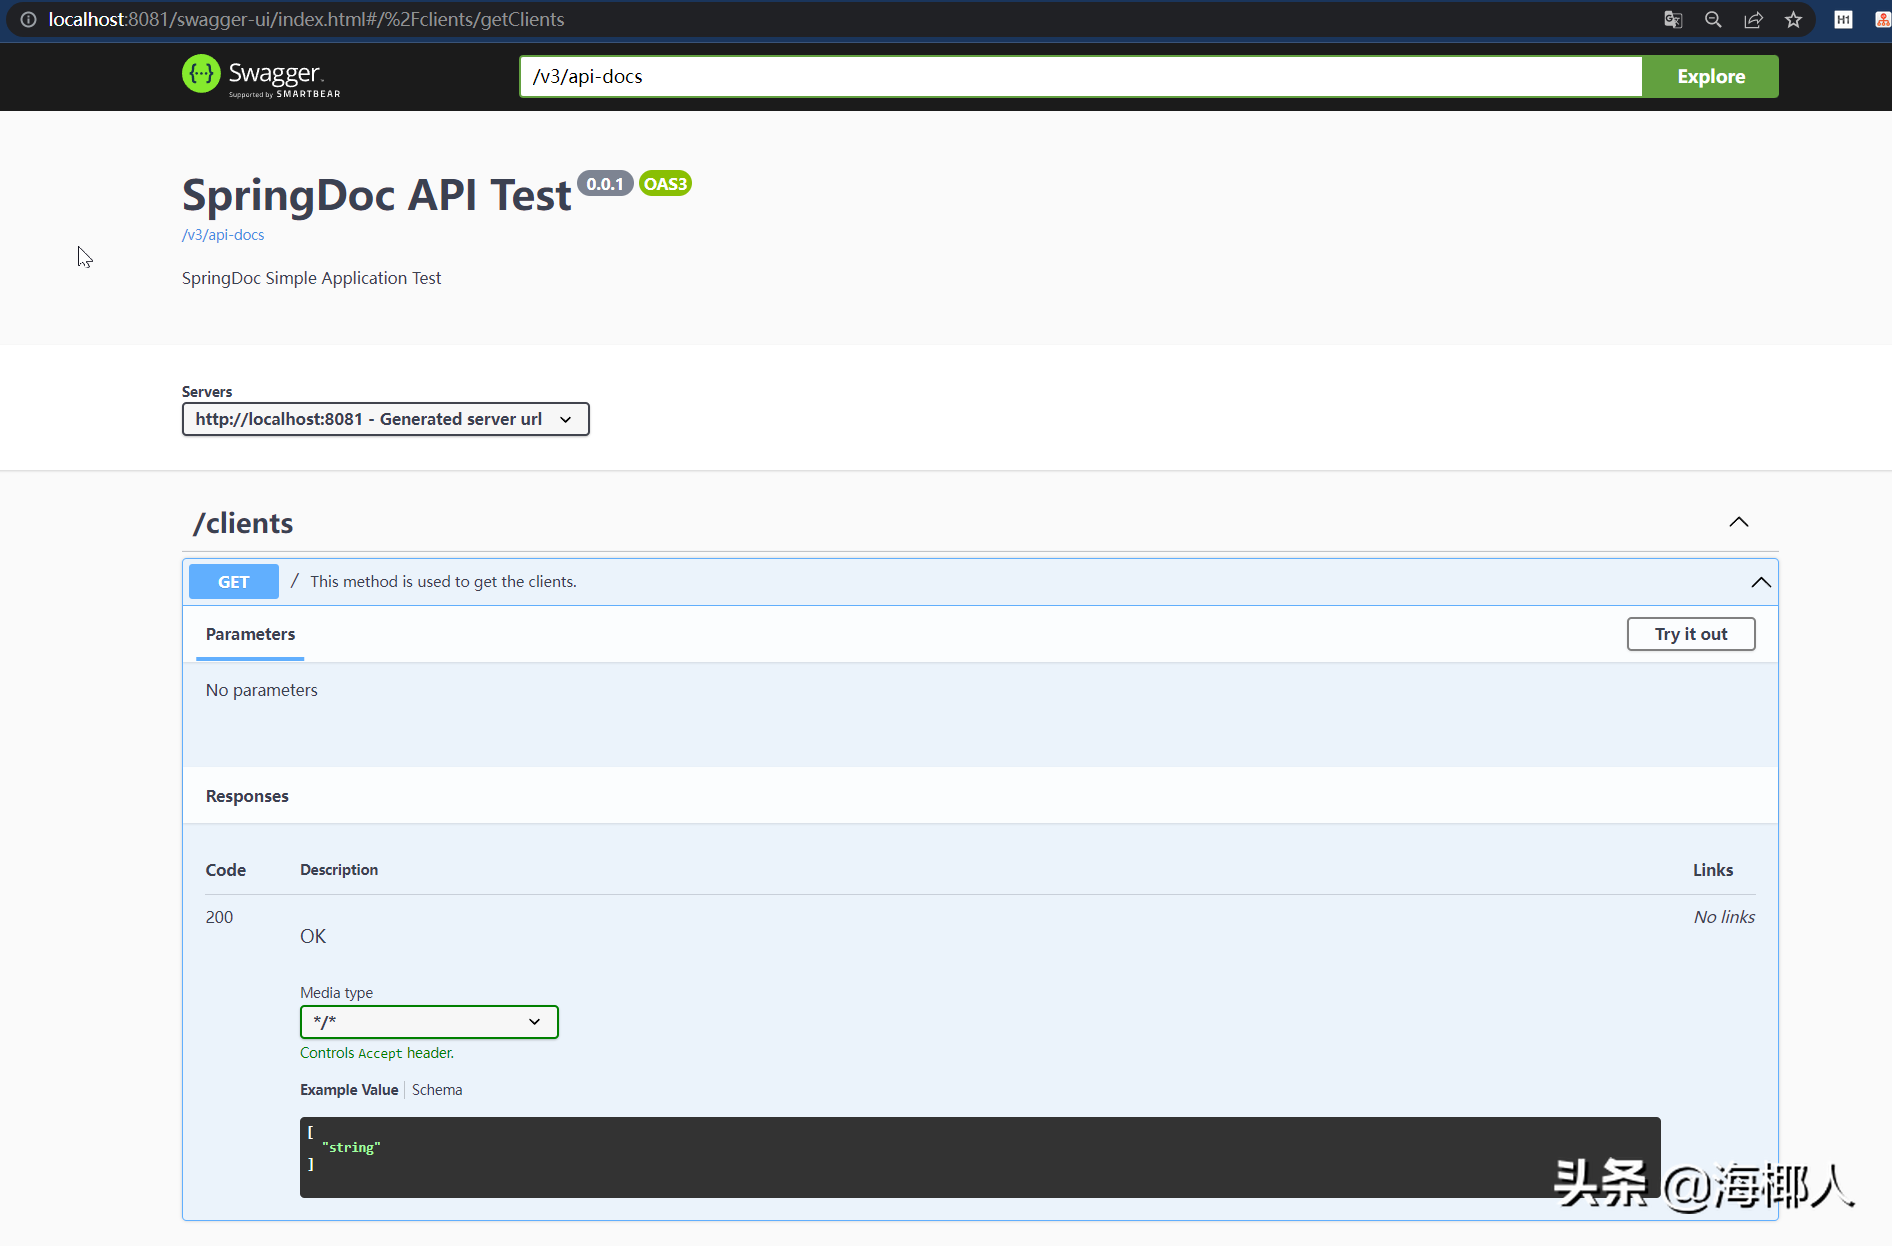
Task: Click the browser address bar URL
Action: click(x=306, y=19)
